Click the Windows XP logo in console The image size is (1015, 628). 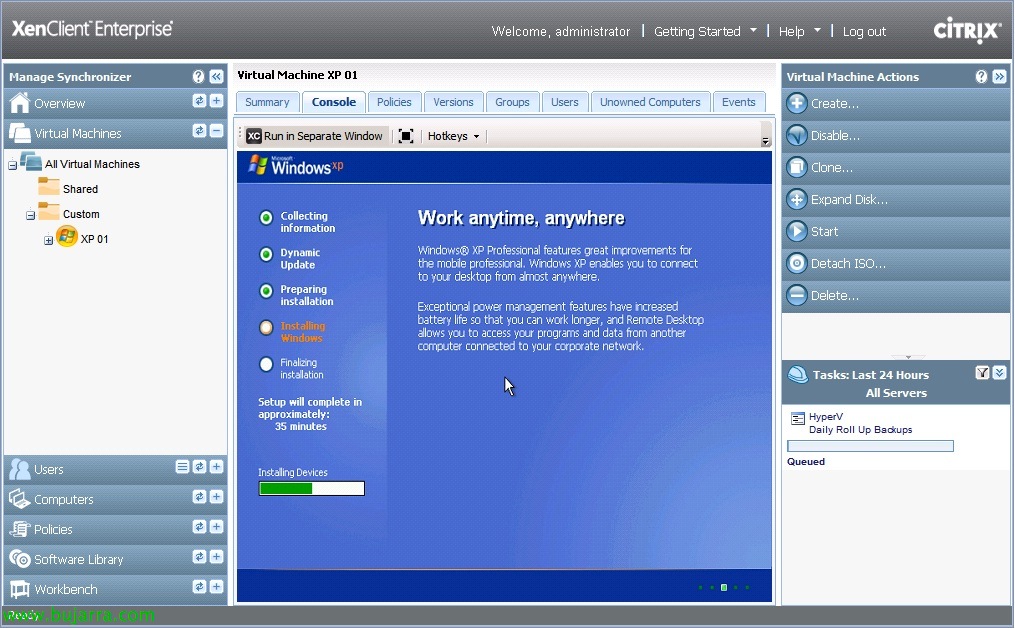click(296, 166)
